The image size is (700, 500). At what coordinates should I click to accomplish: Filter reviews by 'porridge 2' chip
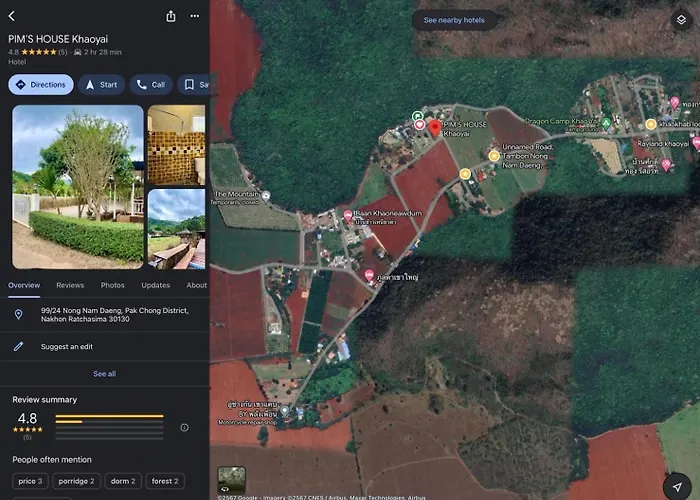click(x=76, y=481)
